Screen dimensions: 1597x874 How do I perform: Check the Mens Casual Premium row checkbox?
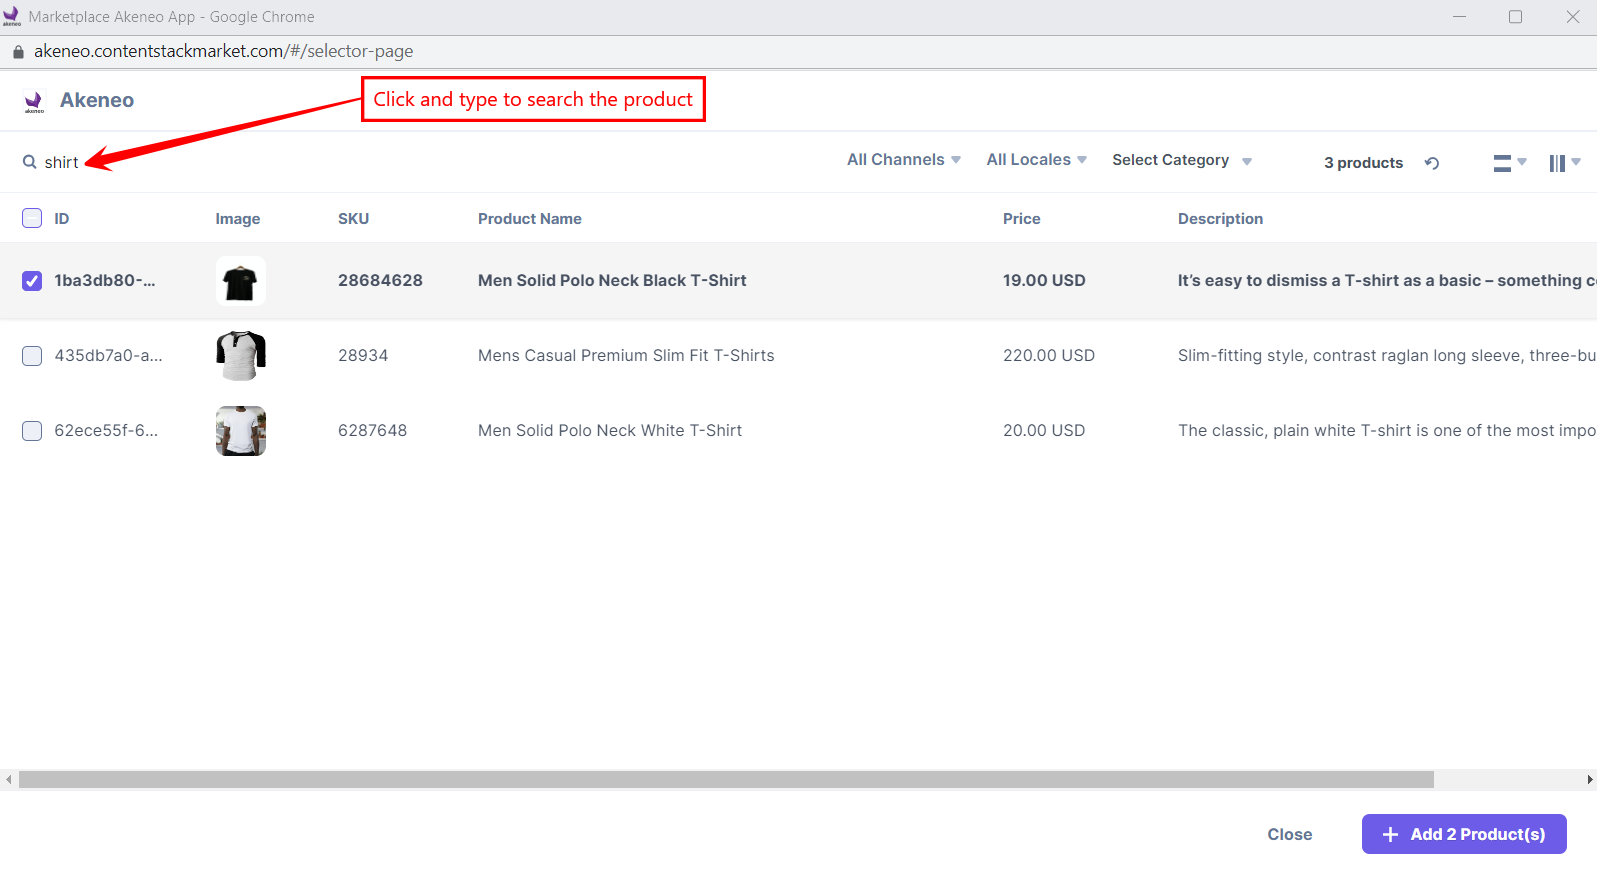tap(32, 356)
